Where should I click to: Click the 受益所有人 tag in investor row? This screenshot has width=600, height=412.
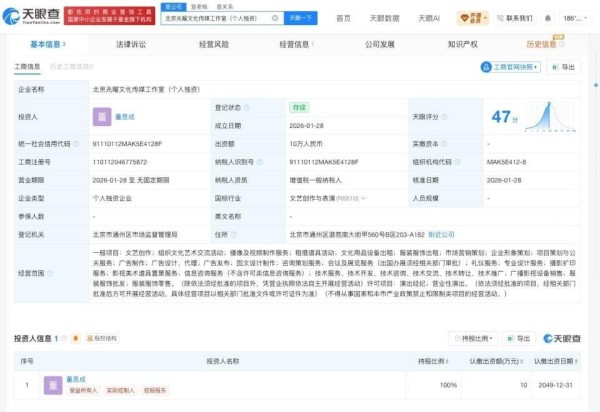83,390
